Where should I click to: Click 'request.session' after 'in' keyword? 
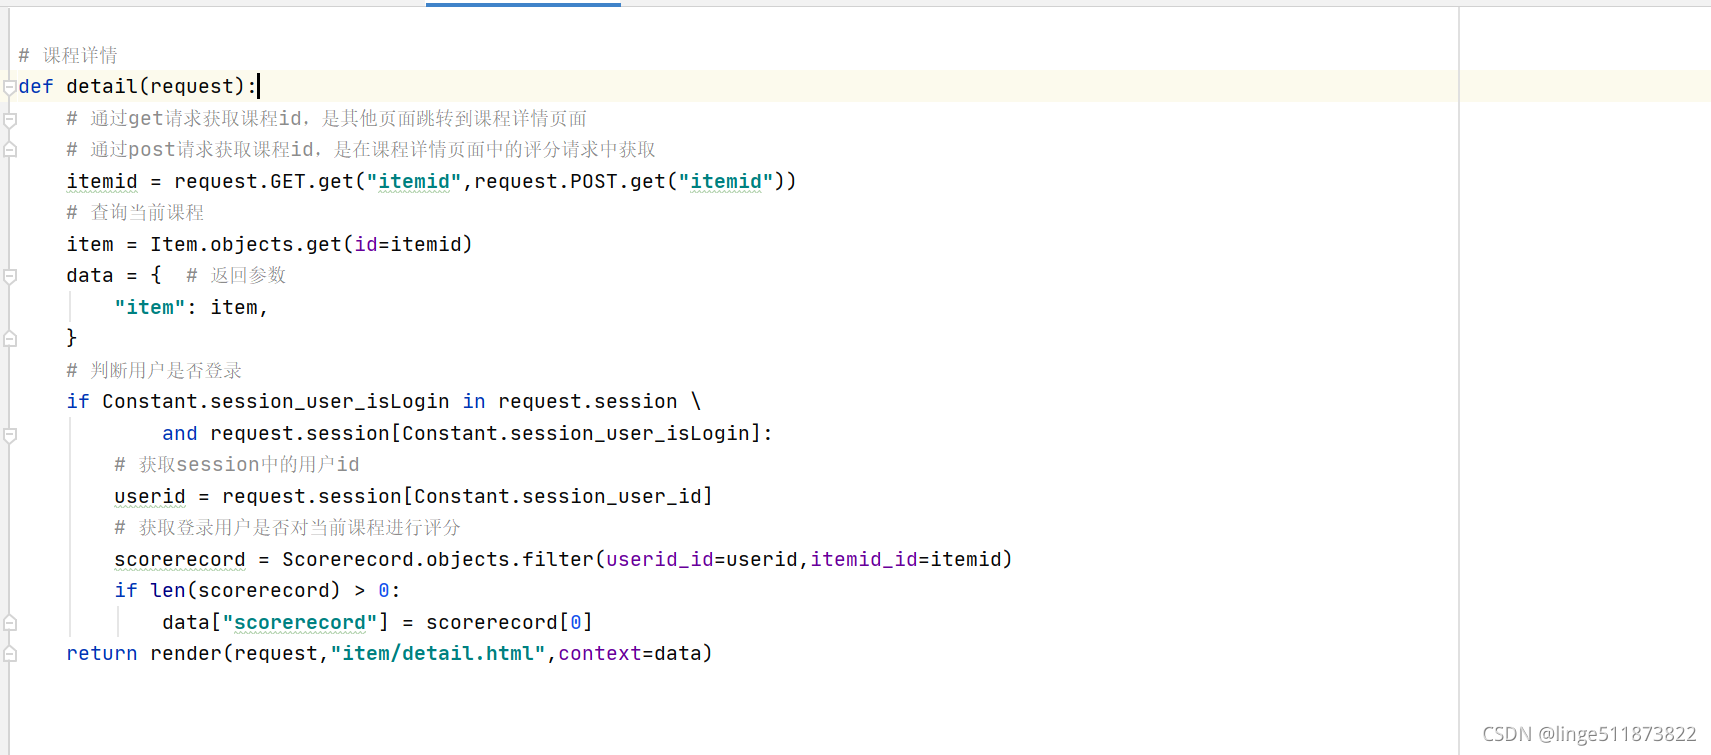pyautogui.click(x=588, y=401)
